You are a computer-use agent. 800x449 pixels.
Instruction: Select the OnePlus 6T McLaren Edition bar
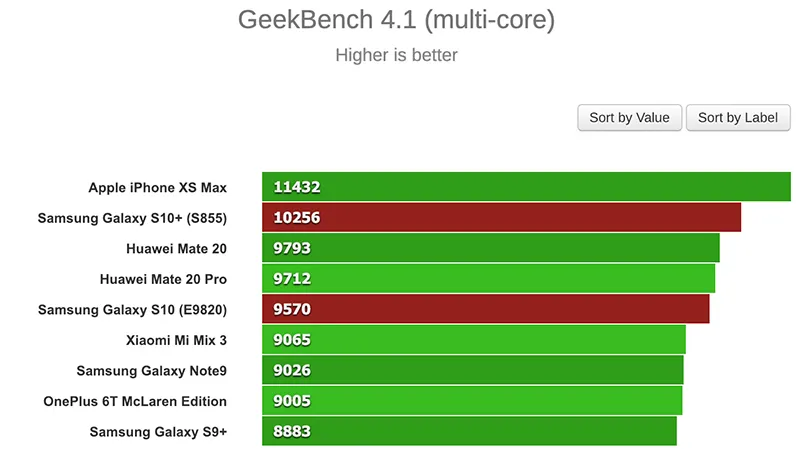pos(471,401)
